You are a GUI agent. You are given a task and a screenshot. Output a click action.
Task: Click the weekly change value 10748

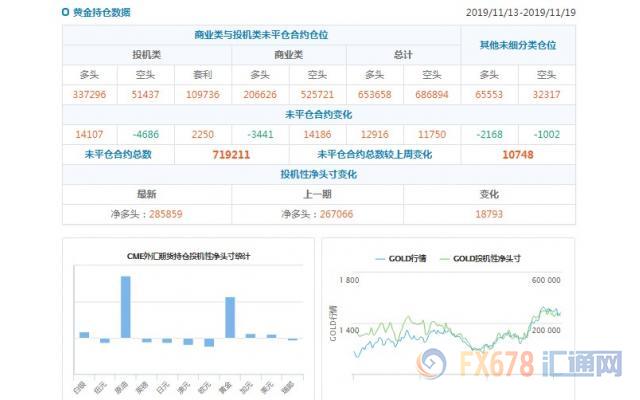[518, 155]
